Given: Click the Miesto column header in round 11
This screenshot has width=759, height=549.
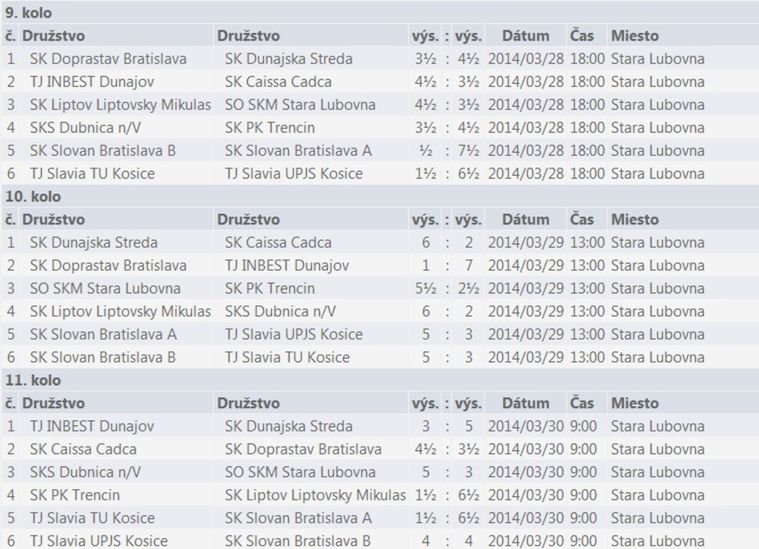Looking at the screenshot, I should click(x=635, y=403).
